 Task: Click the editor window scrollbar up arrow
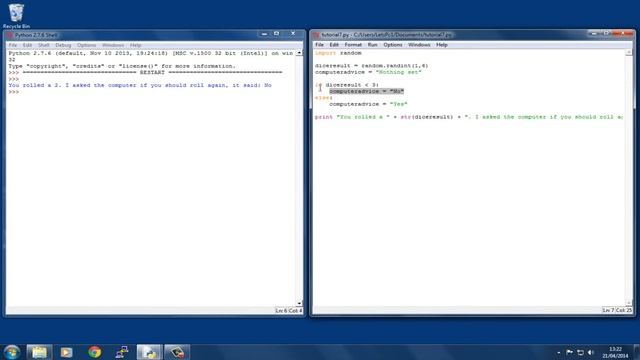(x=629, y=53)
